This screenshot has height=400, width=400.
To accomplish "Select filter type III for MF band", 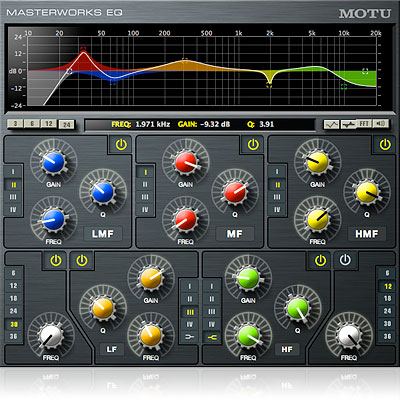I will point(145,197).
